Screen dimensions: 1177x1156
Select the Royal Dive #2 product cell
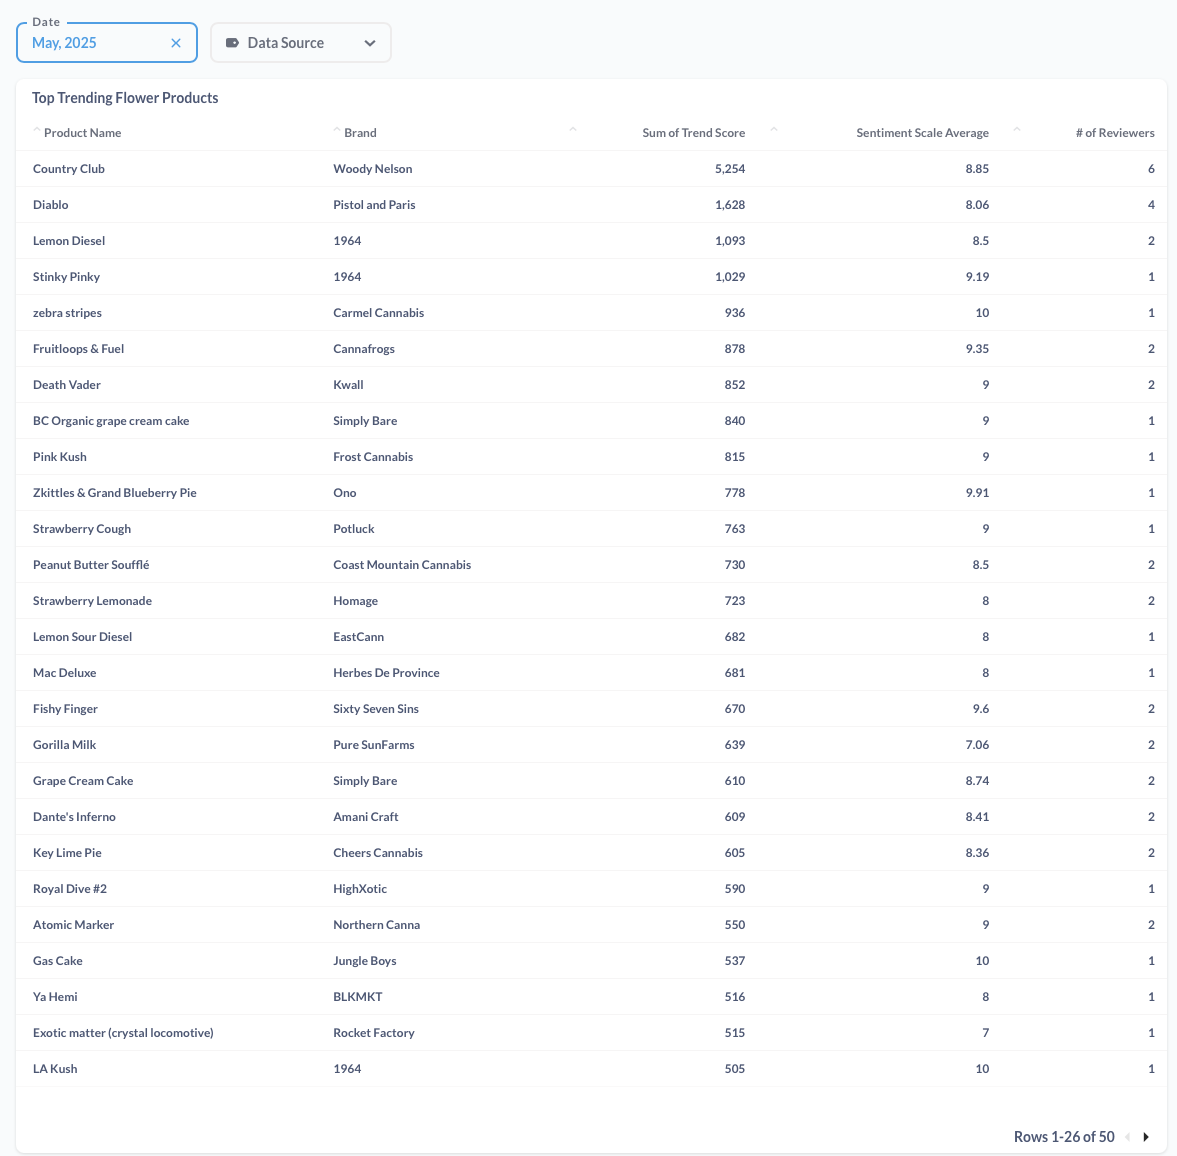(x=70, y=890)
